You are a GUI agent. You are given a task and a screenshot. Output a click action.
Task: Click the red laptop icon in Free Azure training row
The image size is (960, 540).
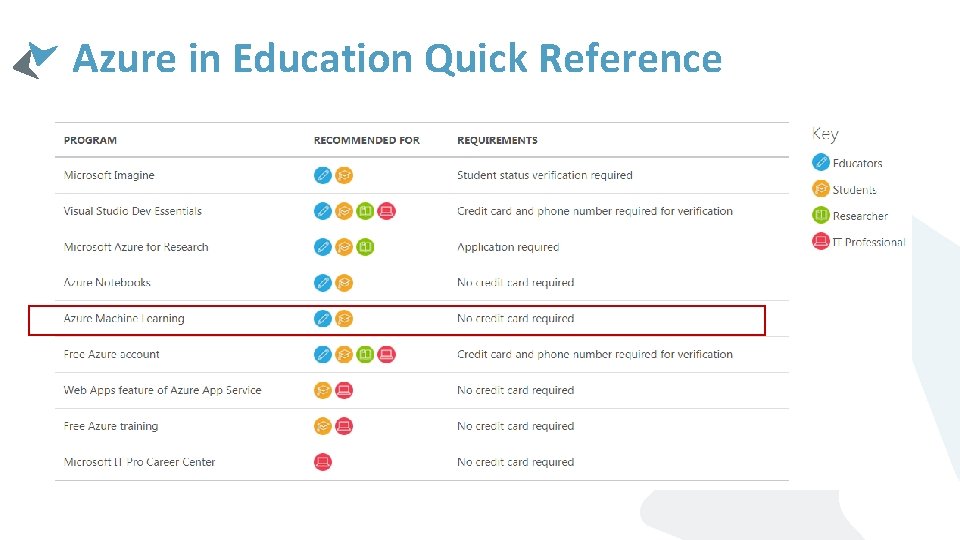344,426
